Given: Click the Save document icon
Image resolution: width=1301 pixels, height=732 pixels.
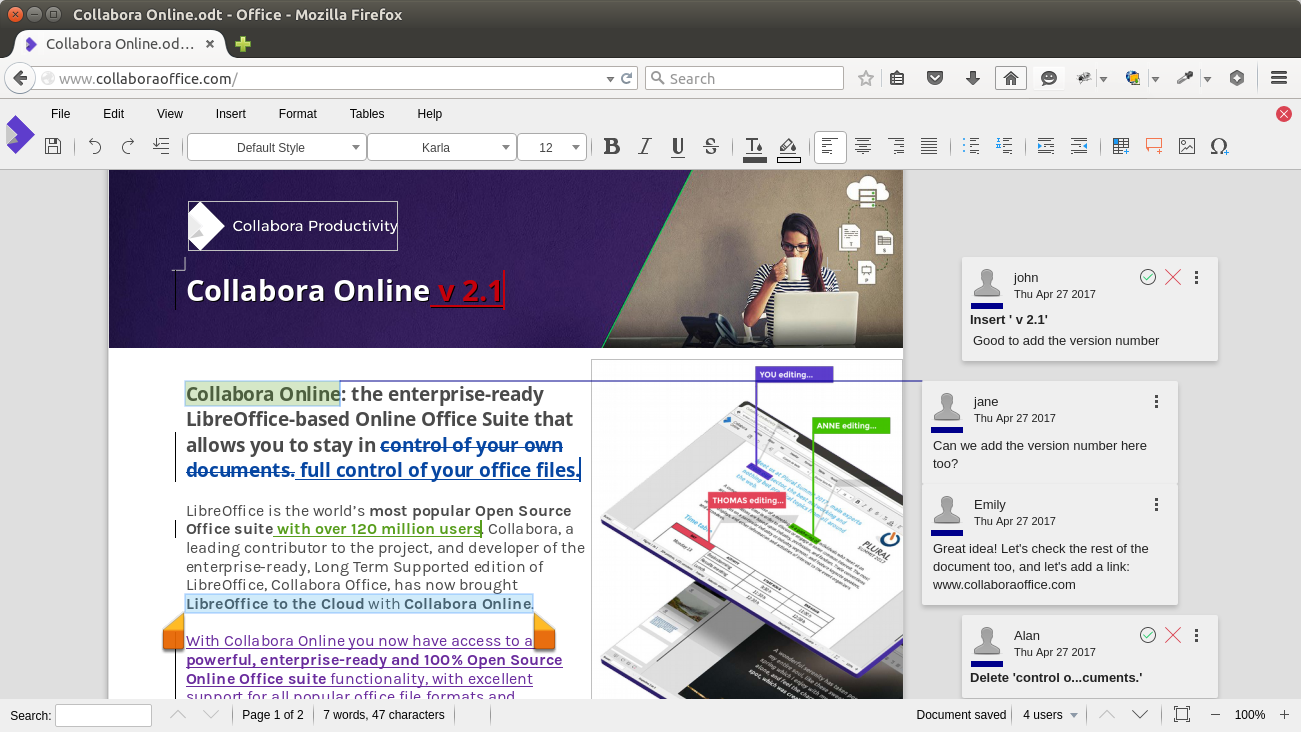Looking at the screenshot, I should coord(53,147).
